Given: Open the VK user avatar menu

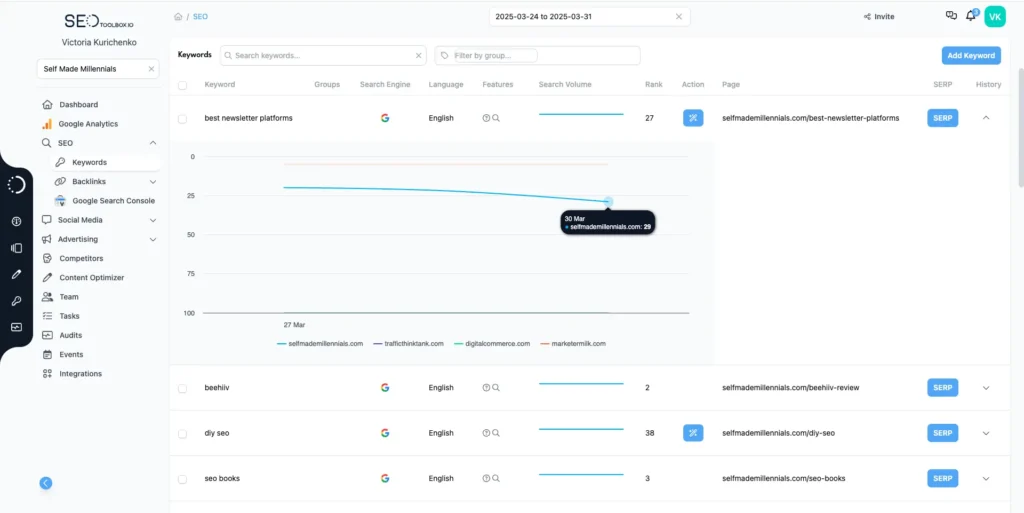Looking at the screenshot, I should click(x=995, y=17).
